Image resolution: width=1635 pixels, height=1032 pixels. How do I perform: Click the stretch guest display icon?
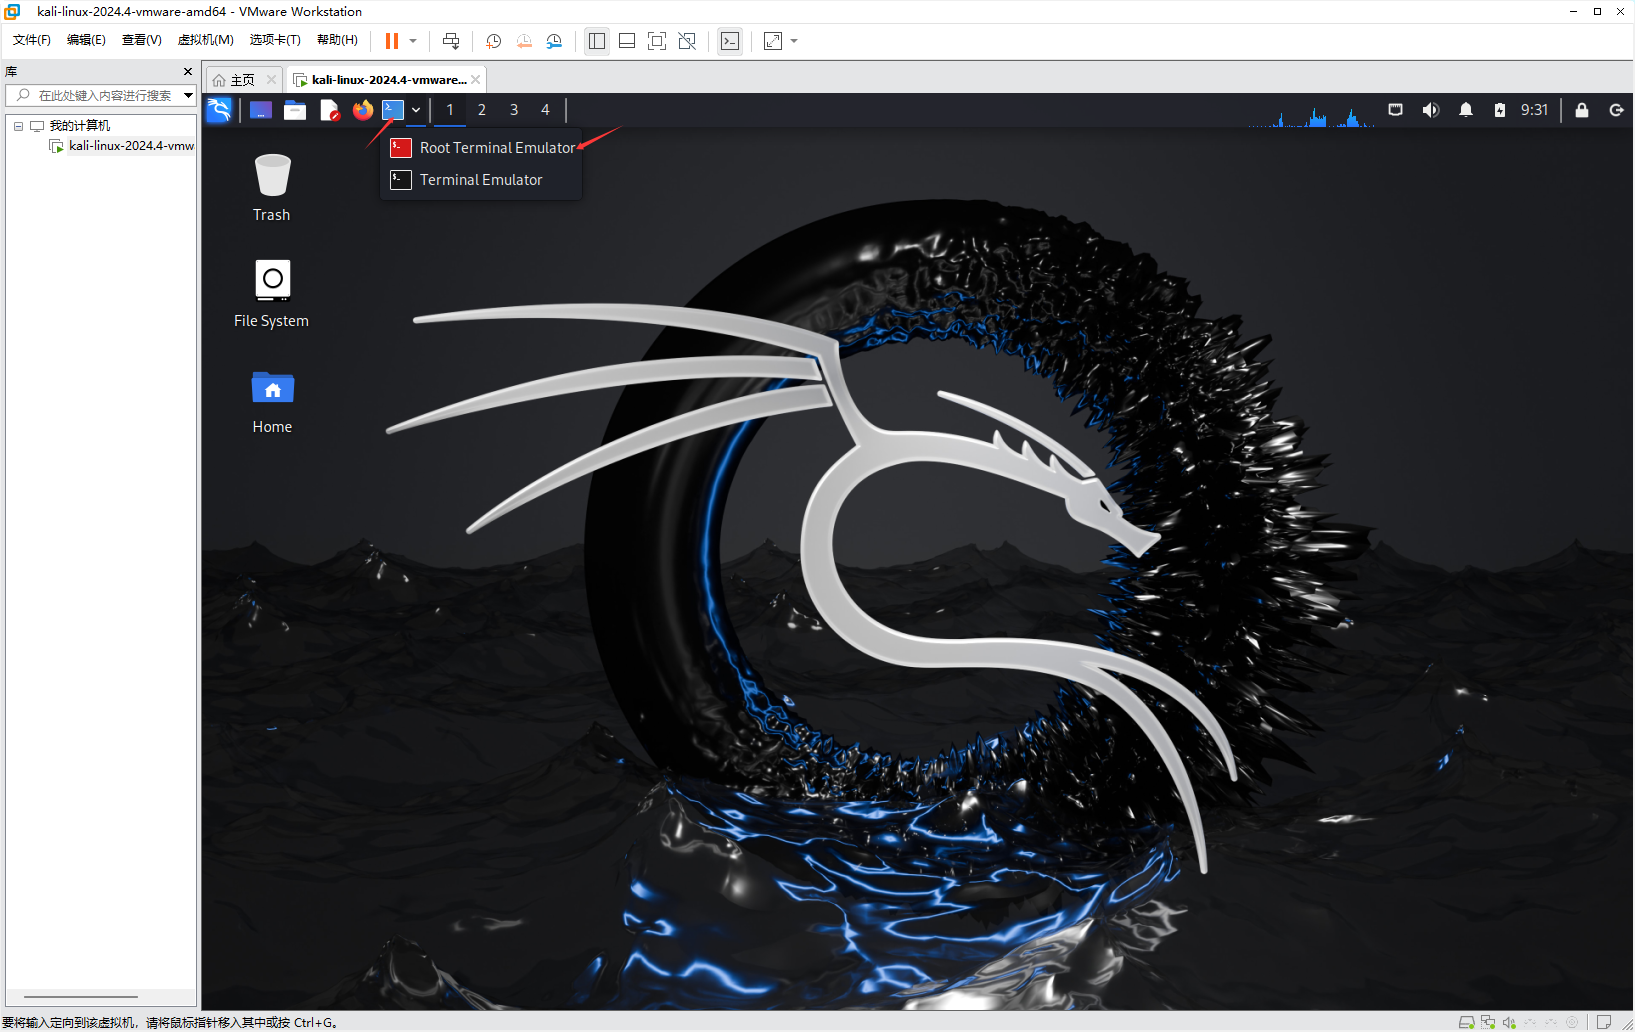pyautogui.click(x=773, y=41)
